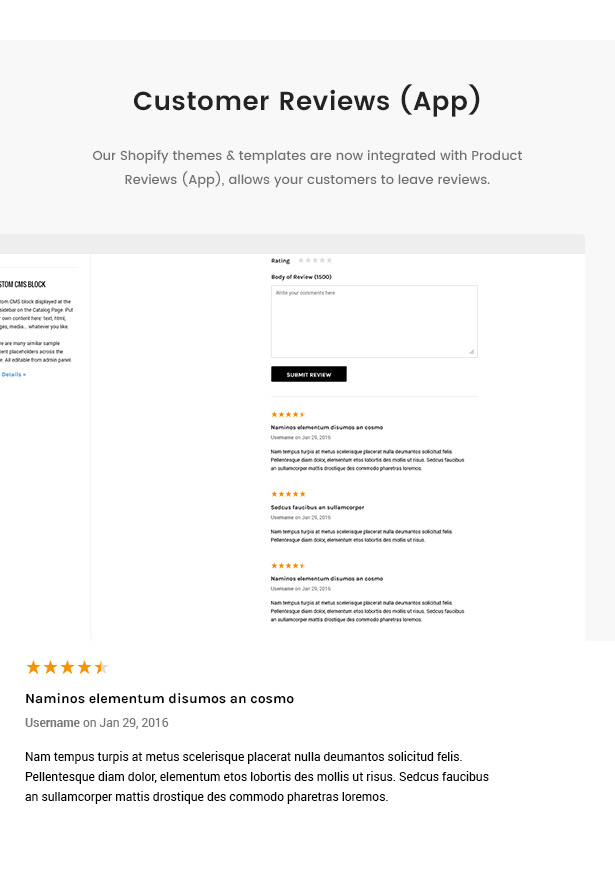Open the Sedcus faucibus an sullamcorper title
The height and width of the screenshot is (889, 615).
[317, 507]
